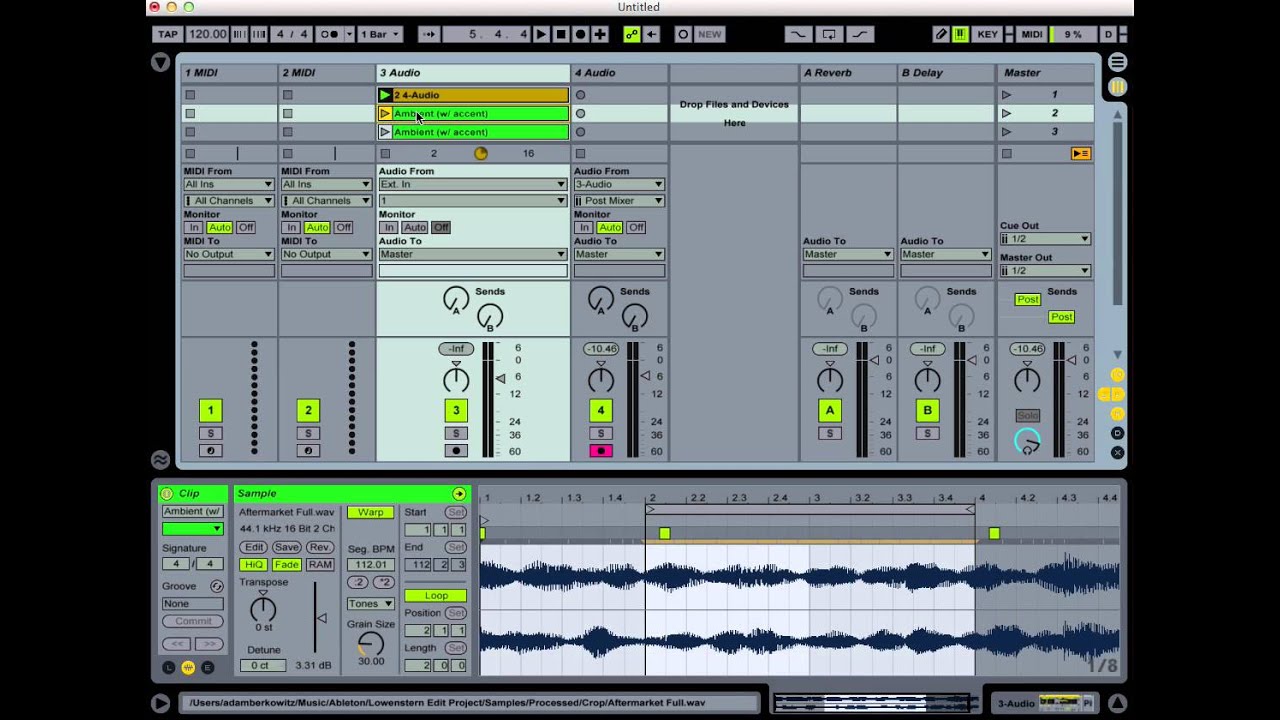Viewport: 1280px width, 720px height.
Task: Toggle the Warp button in Sample box
Action: pyautogui.click(x=370, y=512)
